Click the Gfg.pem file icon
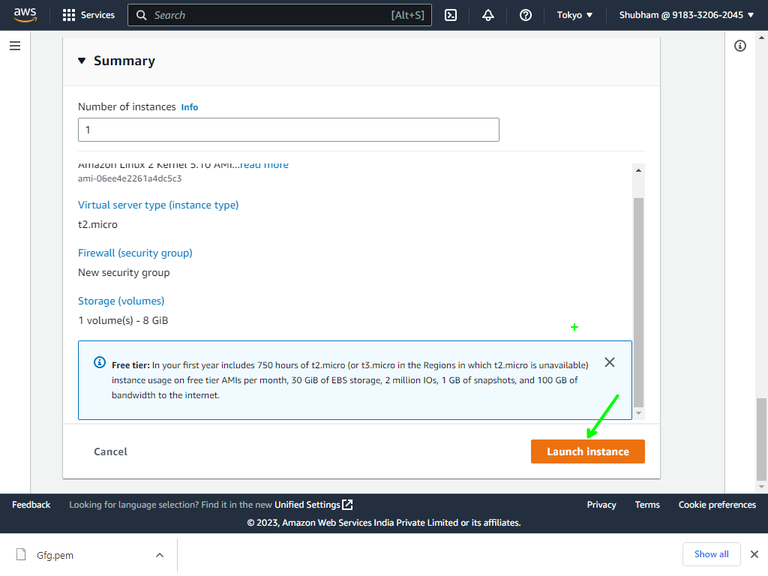Screen dimensions: 768x576 (21, 554)
